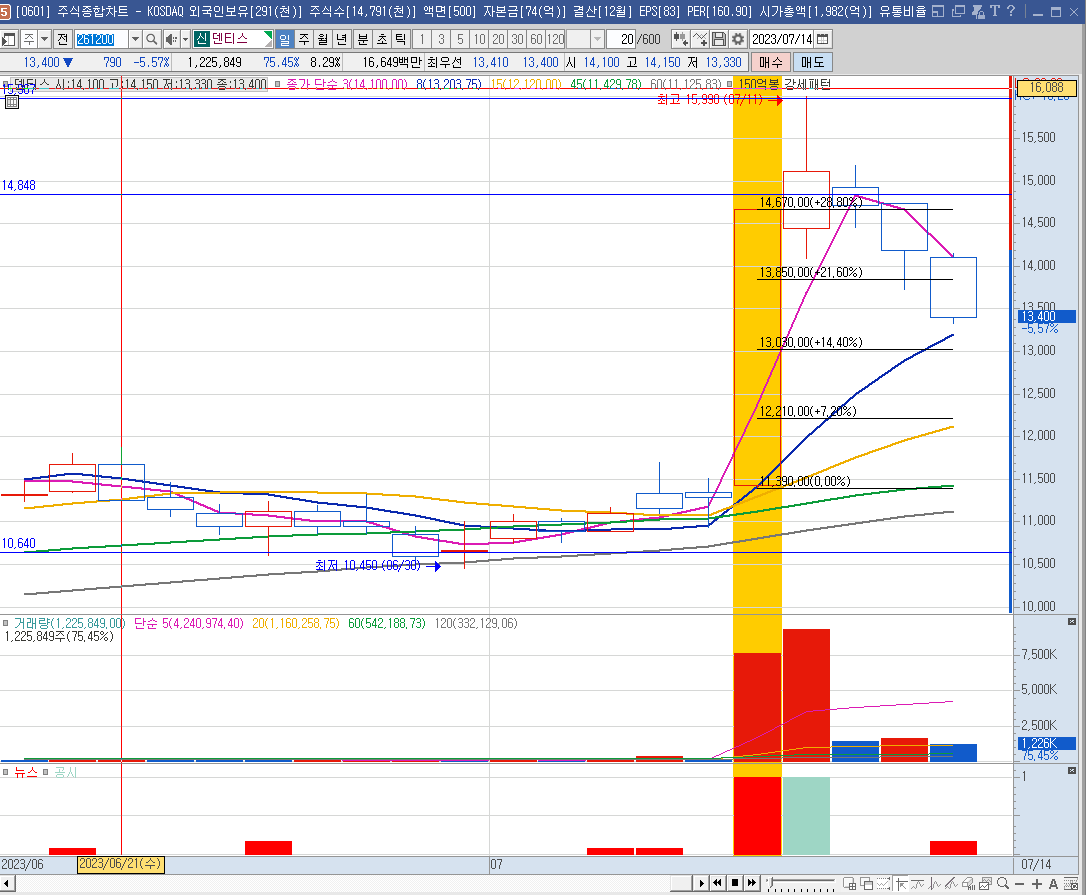The image size is (1086, 895).
Task: Click the magnifier zoom tool at bottom
Action: pos(1003,883)
